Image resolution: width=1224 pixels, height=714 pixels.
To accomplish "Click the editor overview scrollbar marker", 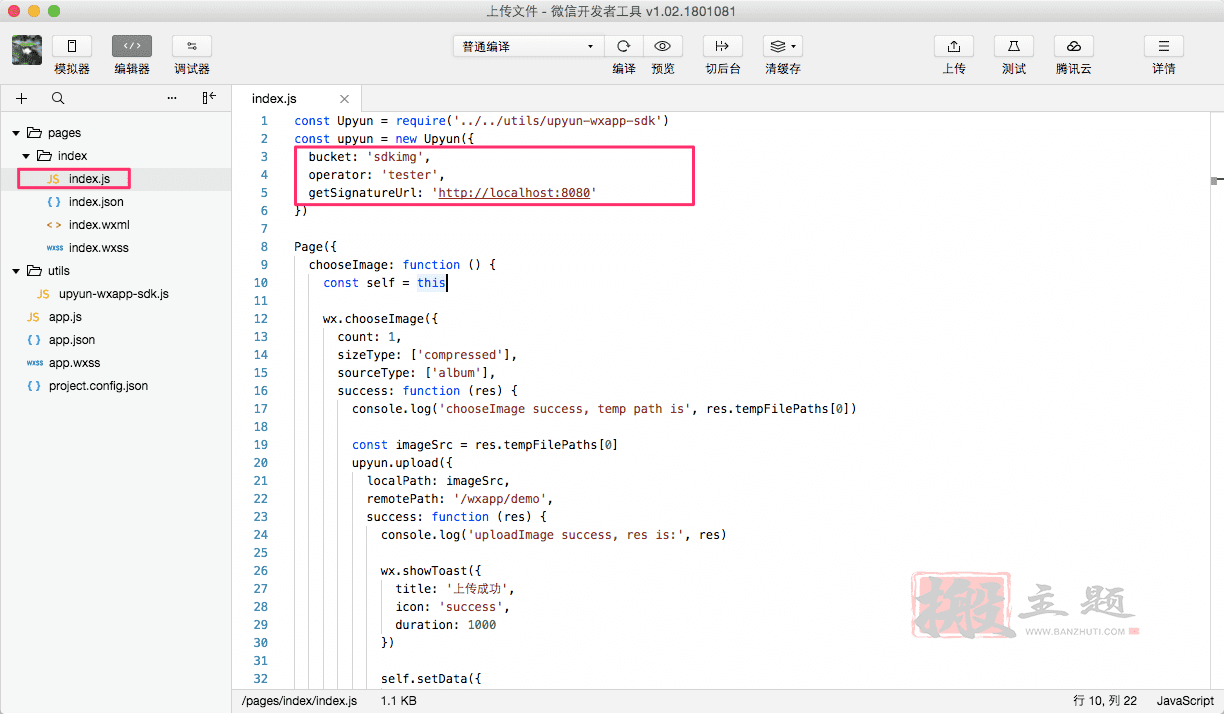I will (x=1217, y=180).
